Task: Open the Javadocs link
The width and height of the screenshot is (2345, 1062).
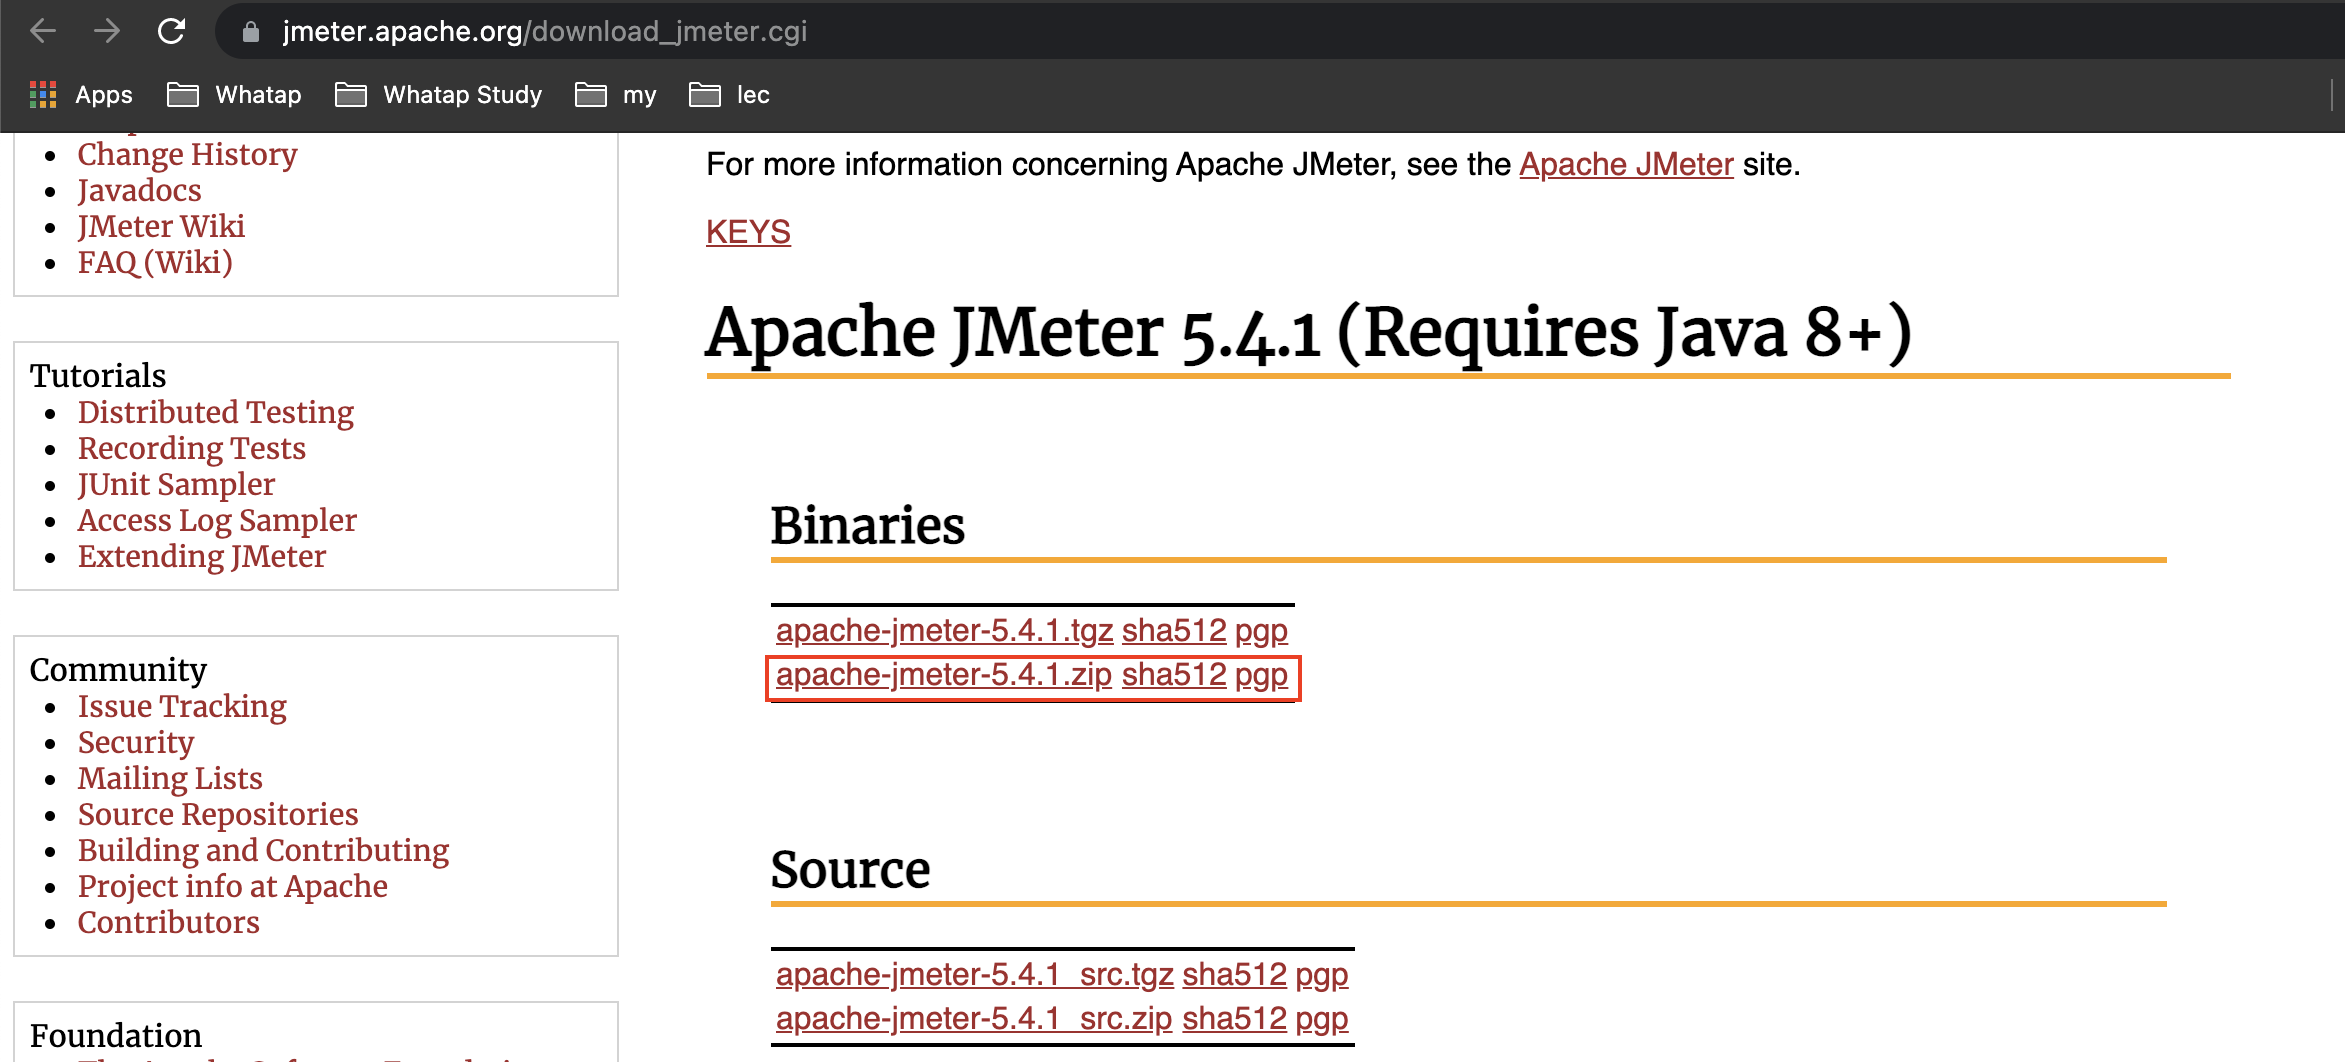Action: [x=139, y=191]
